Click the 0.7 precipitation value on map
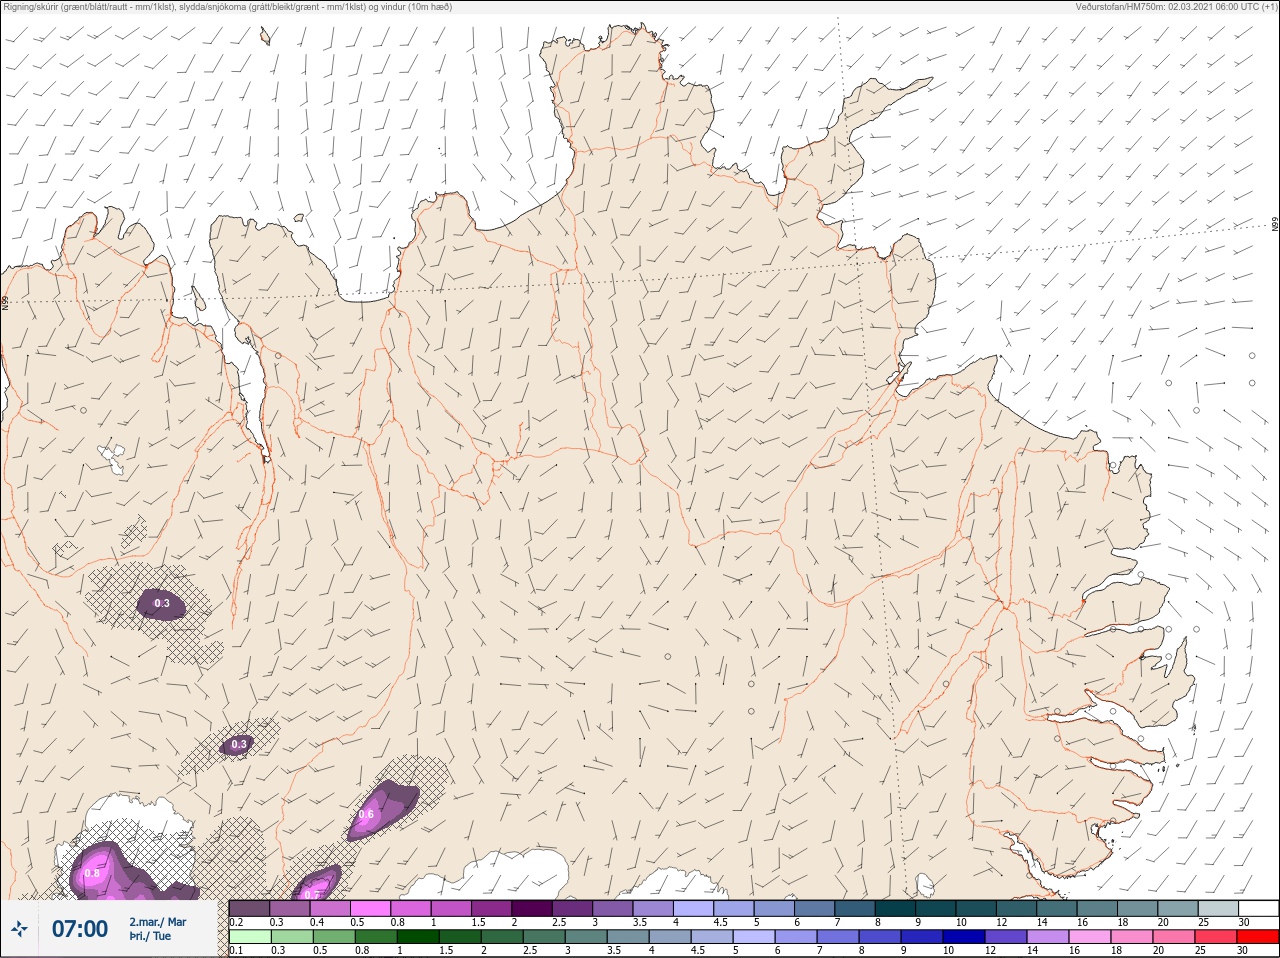Image resolution: width=1280 pixels, height=958 pixels. (x=312, y=893)
